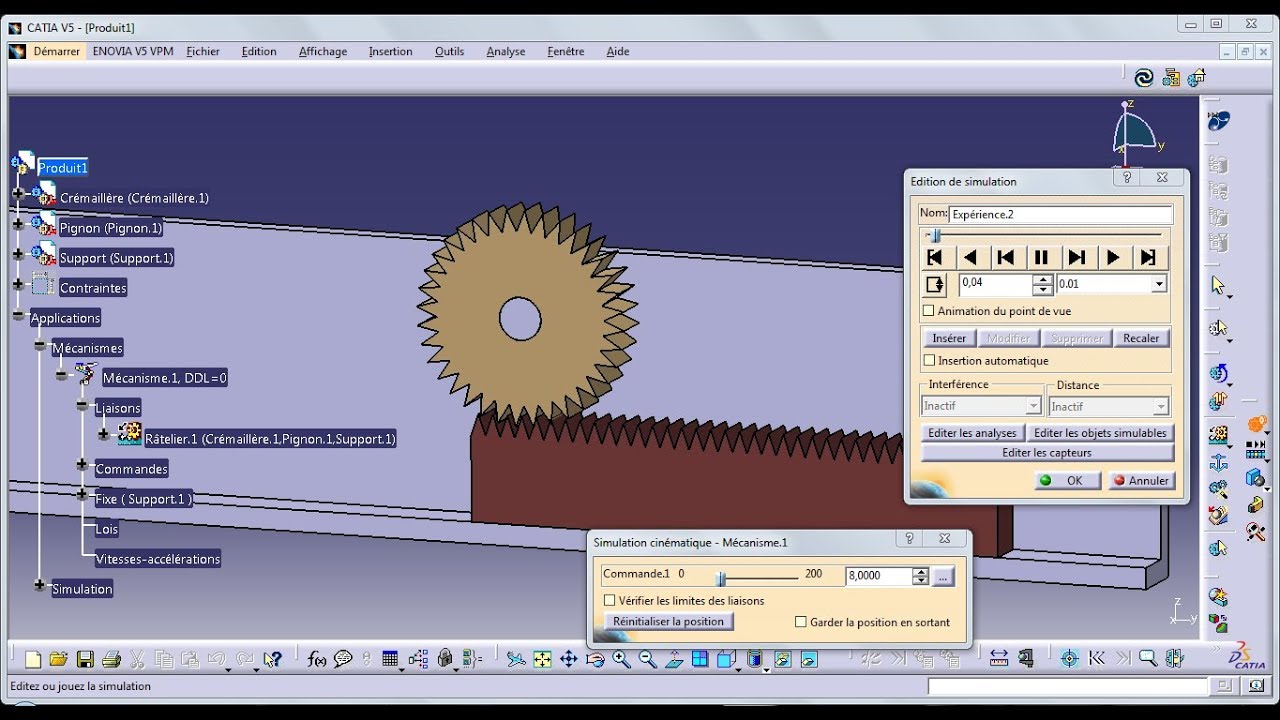The height and width of the screenshot is (720, 1280).
Task: Expand the Simulation tree node
Action: pos(40,585)
